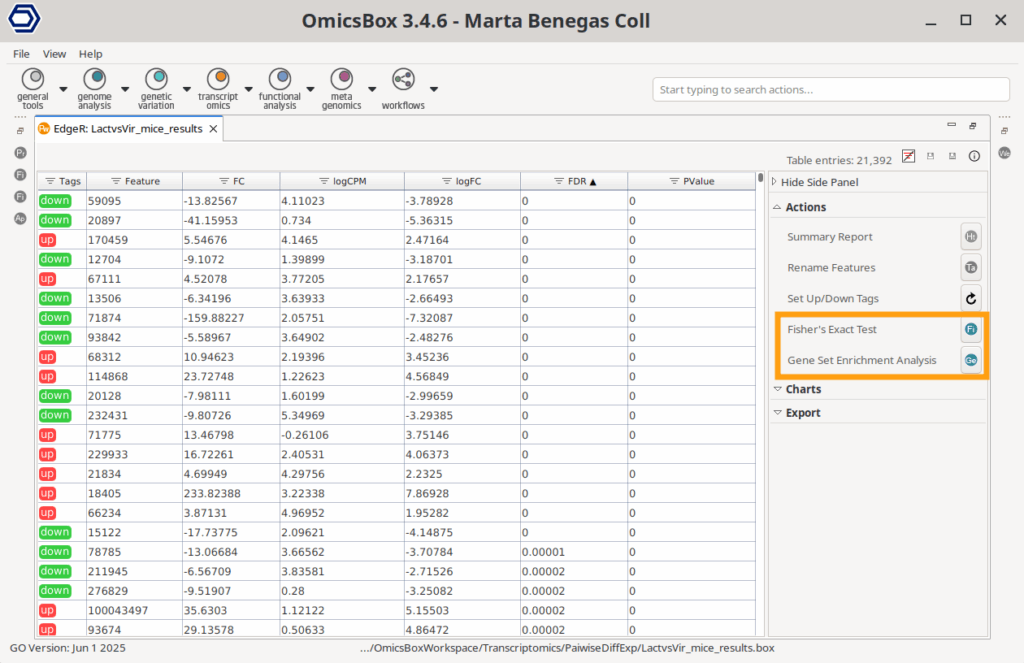This screenshot has height=663, width=1024.
Task: Click the Set Up/Down Tags refresh icon
Action: [x=971, y=299]
